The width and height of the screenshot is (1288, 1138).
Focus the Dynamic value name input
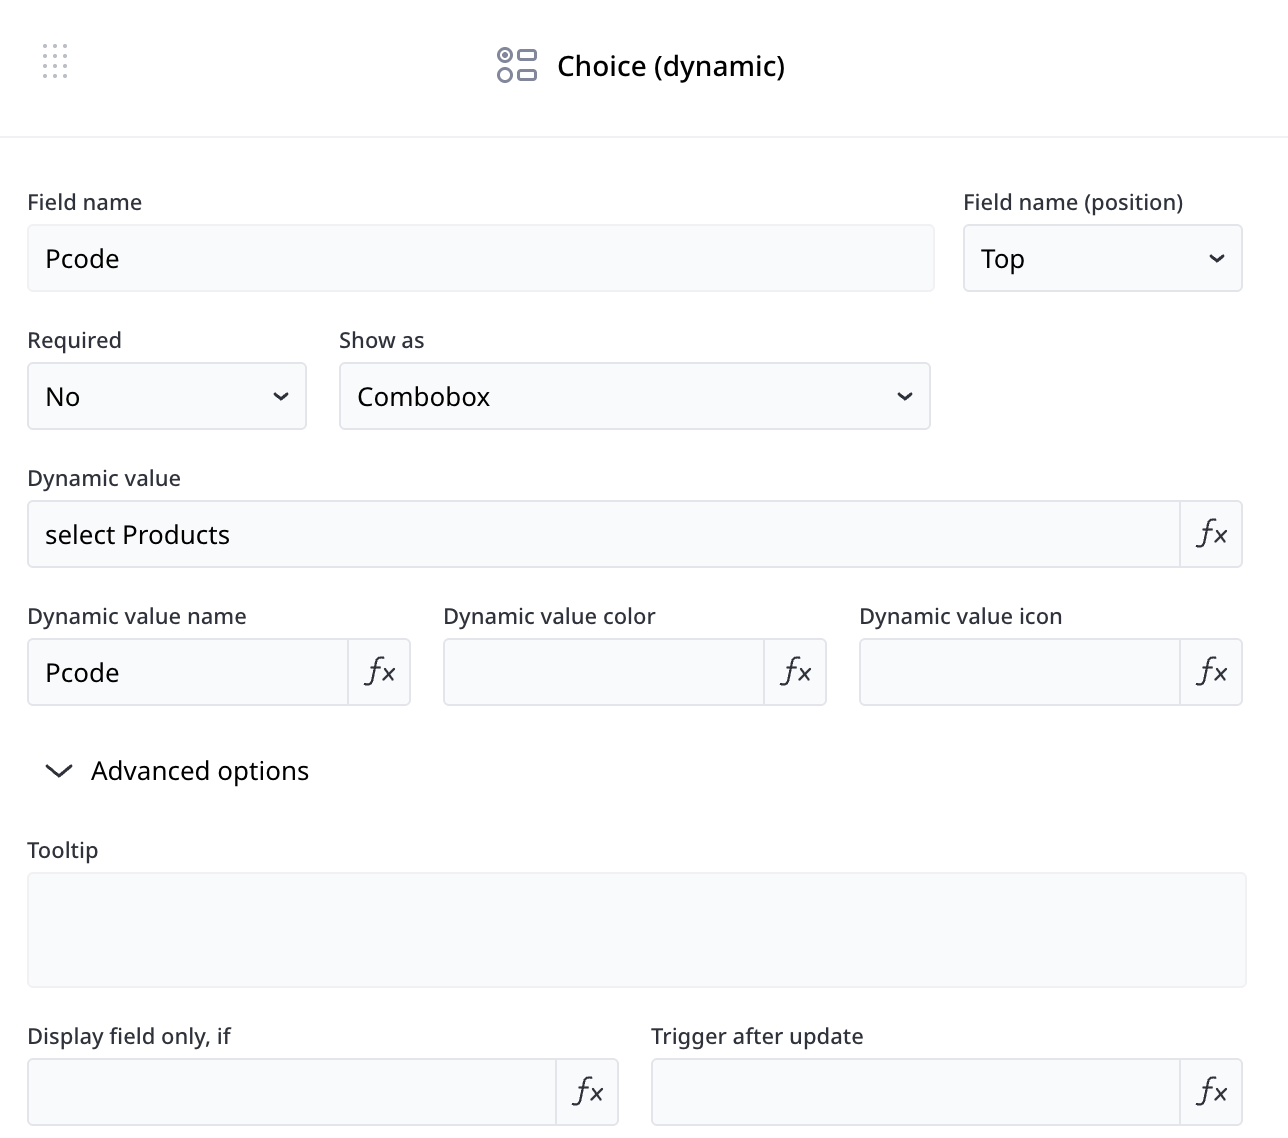coord(188,672)
